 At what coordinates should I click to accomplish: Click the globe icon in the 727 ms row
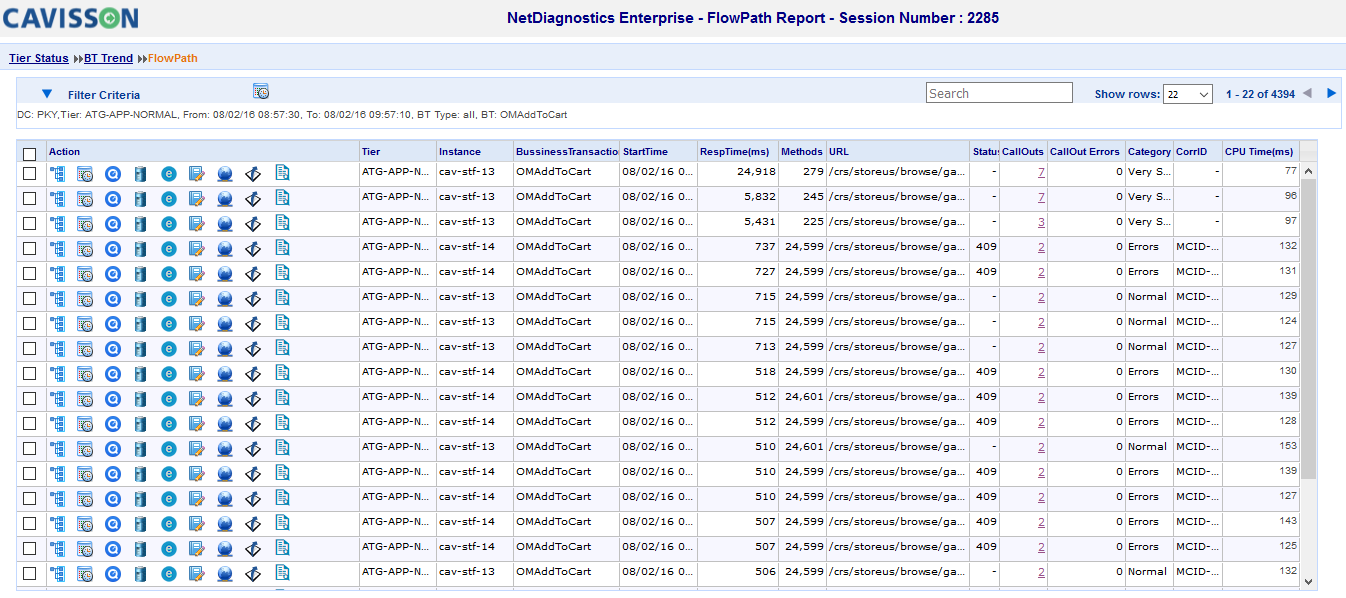[225, 273]
